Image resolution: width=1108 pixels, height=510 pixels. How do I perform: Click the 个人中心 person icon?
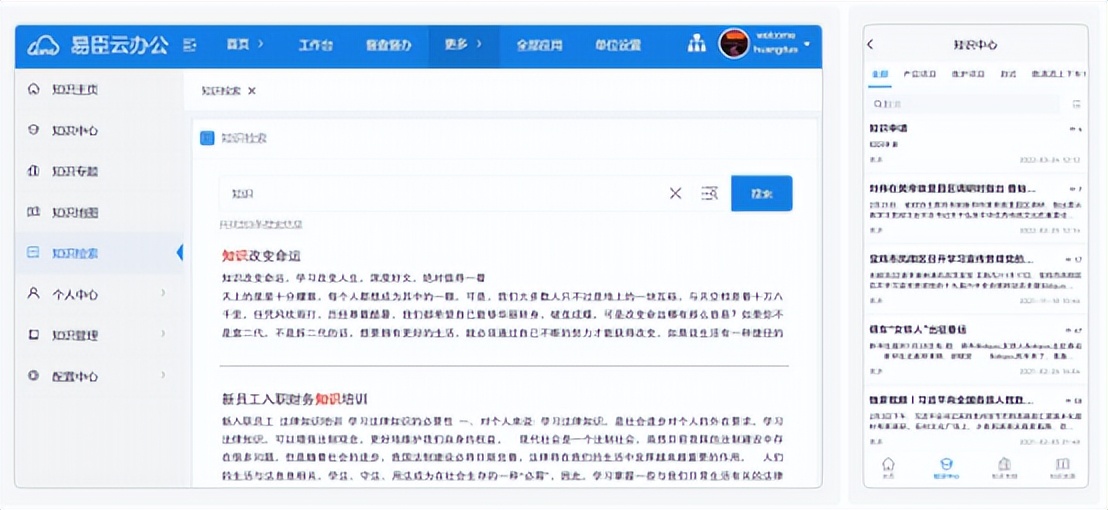point(33,293)
